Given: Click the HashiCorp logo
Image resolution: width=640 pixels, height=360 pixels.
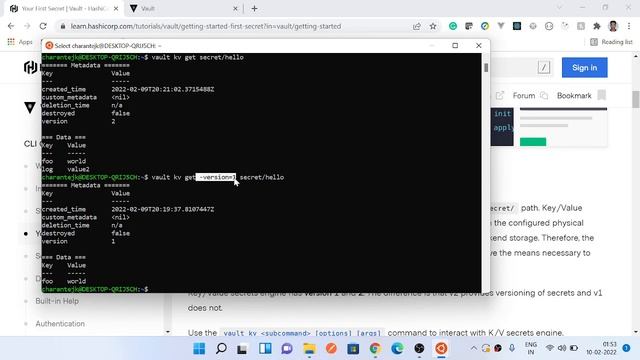Looking at the screenshot, I should tap(31, 67).
